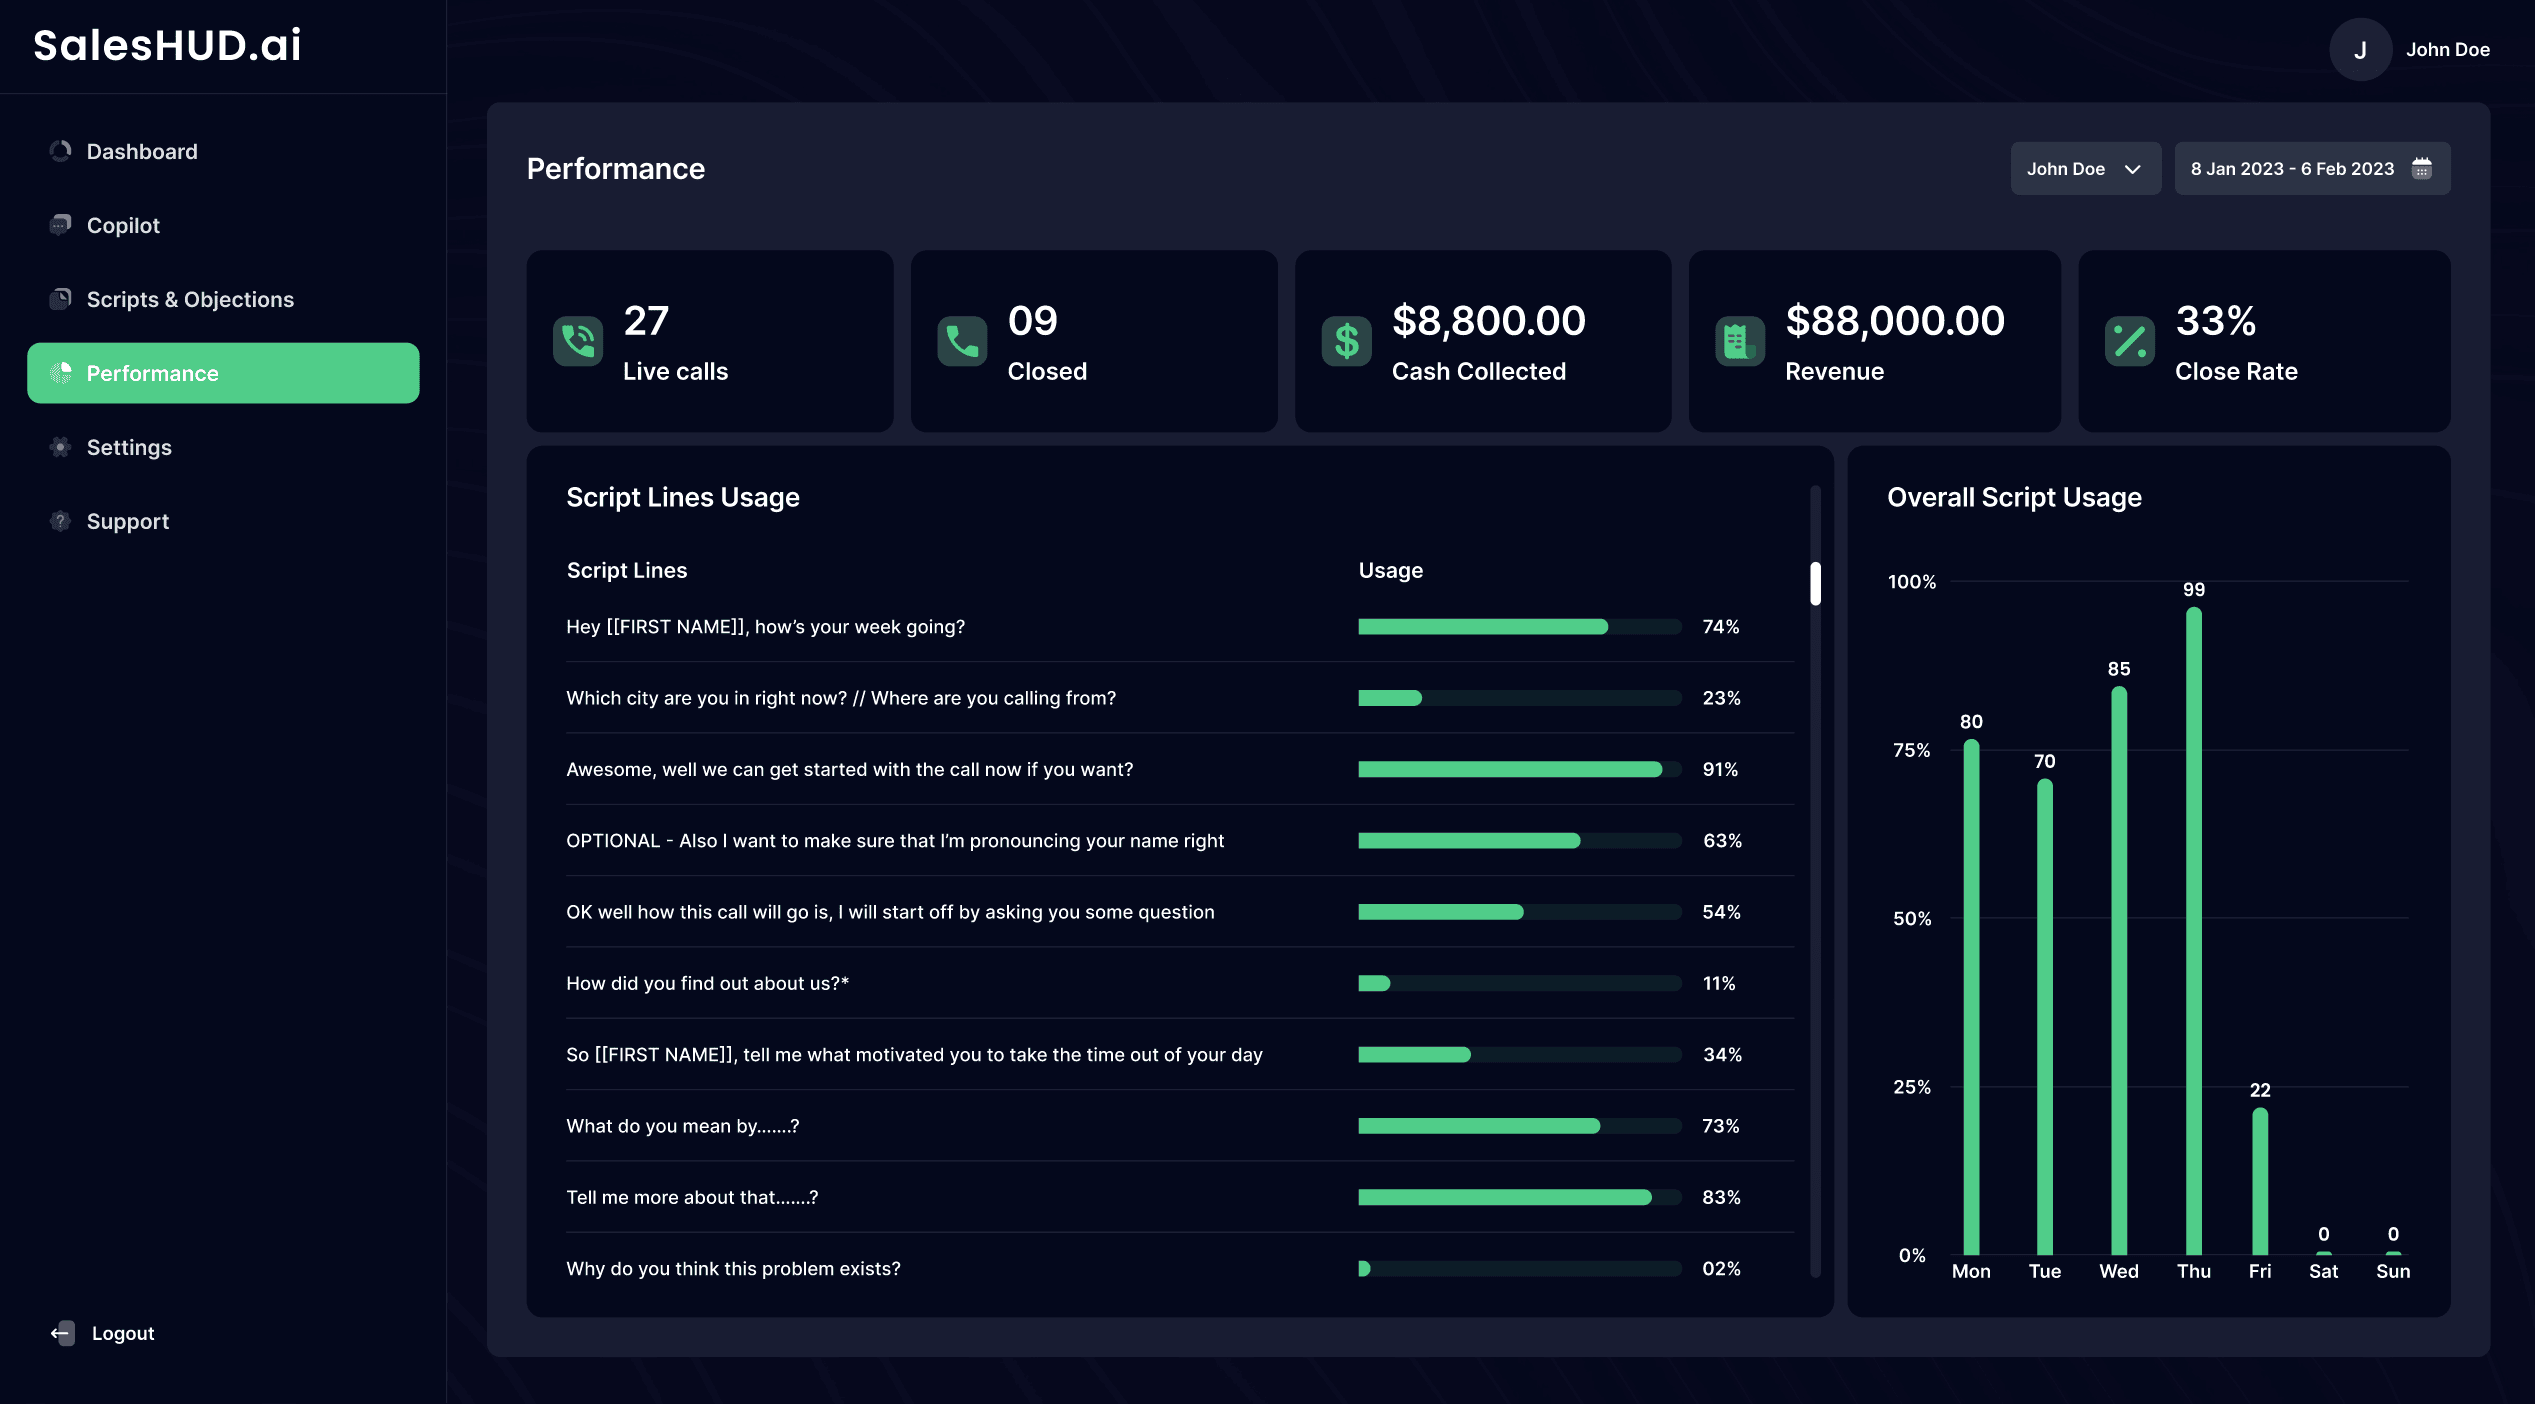The image size is (2535, 1404).
Task: Click the Revenue receipt icon
Action: 1739,342
